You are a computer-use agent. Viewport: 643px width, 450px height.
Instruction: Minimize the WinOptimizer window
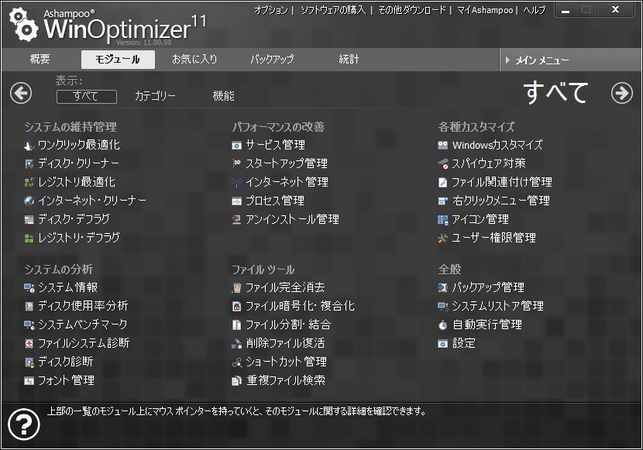(x=565, y=10)
